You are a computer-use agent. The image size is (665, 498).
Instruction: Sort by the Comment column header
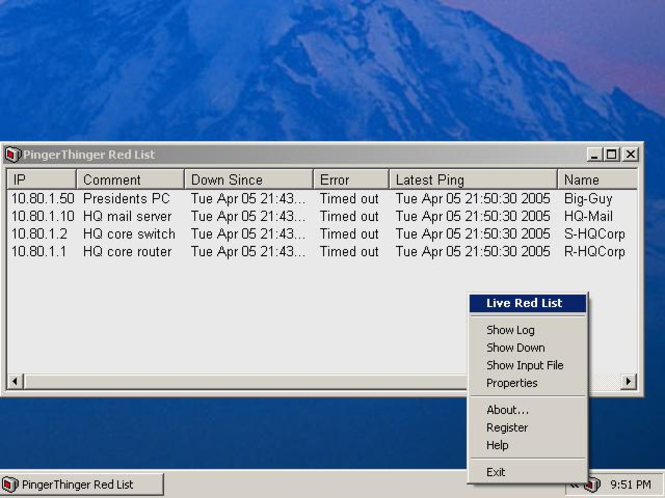pyautogui.click(x=131, y=179)
